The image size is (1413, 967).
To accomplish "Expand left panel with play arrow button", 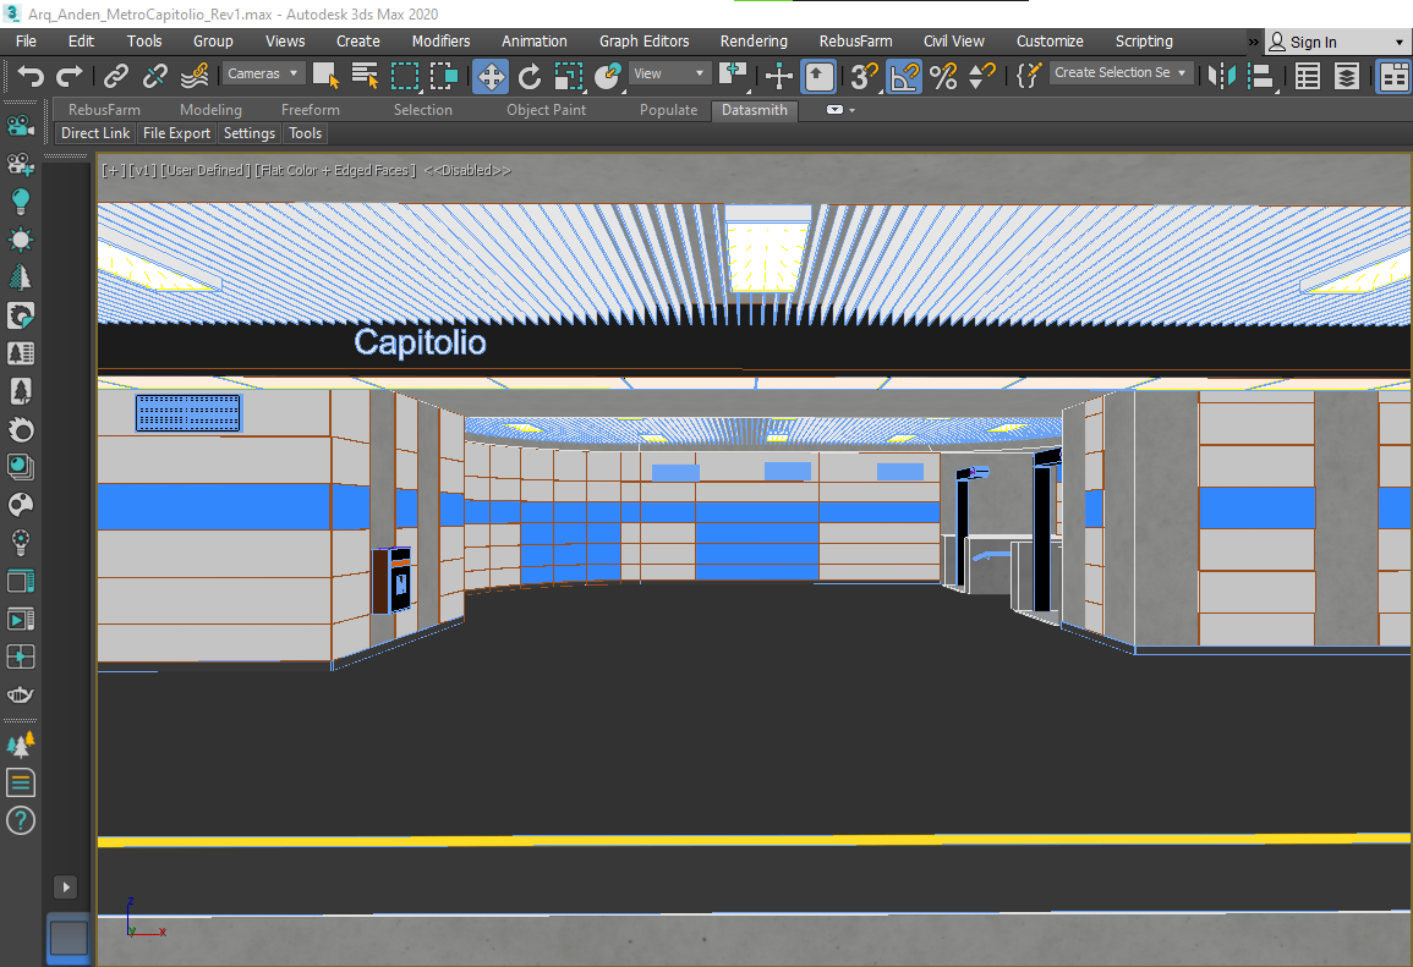I will pyautogui.click(x=65, y=887).
